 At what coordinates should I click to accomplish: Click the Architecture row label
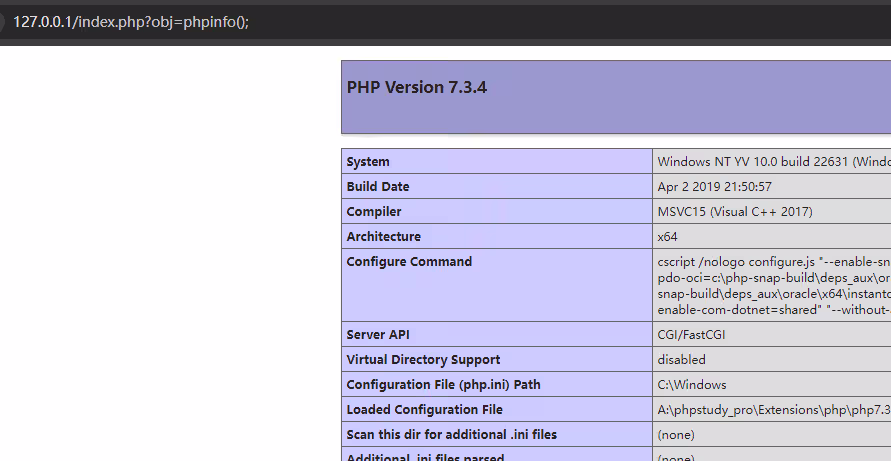point(383,237)
